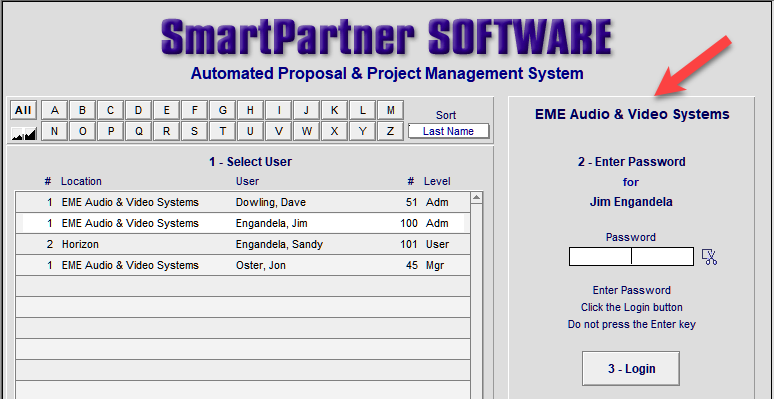Filter users by letter R
Viewport: 774px width, 399px height.
[x=167, y=131]
